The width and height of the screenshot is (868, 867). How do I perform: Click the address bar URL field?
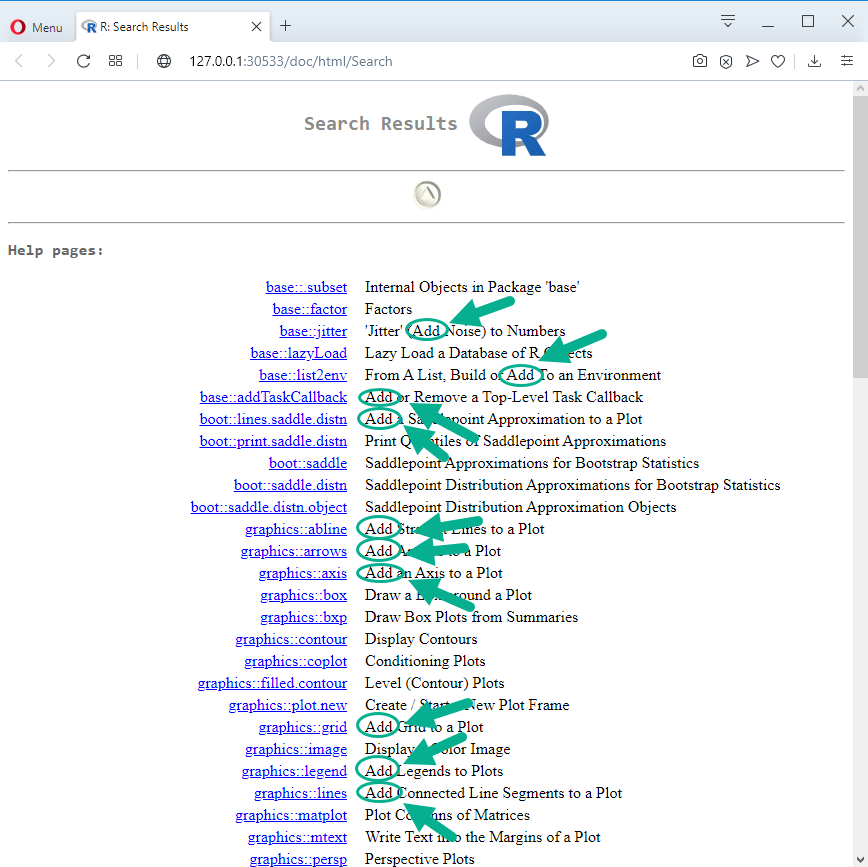point(291,61)
